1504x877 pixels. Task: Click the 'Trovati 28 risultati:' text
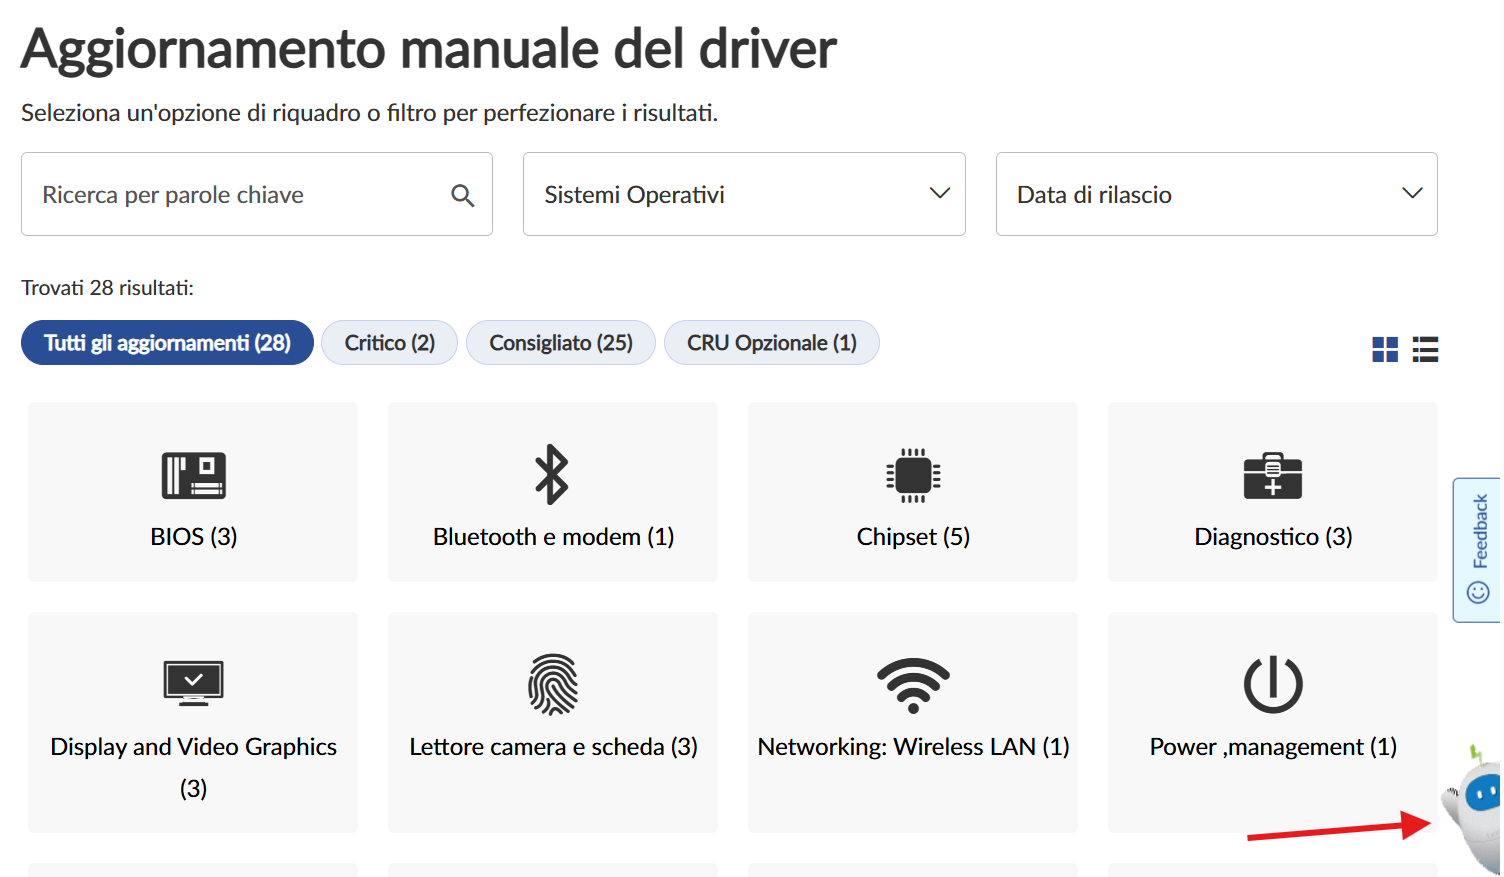pos(107,288)
